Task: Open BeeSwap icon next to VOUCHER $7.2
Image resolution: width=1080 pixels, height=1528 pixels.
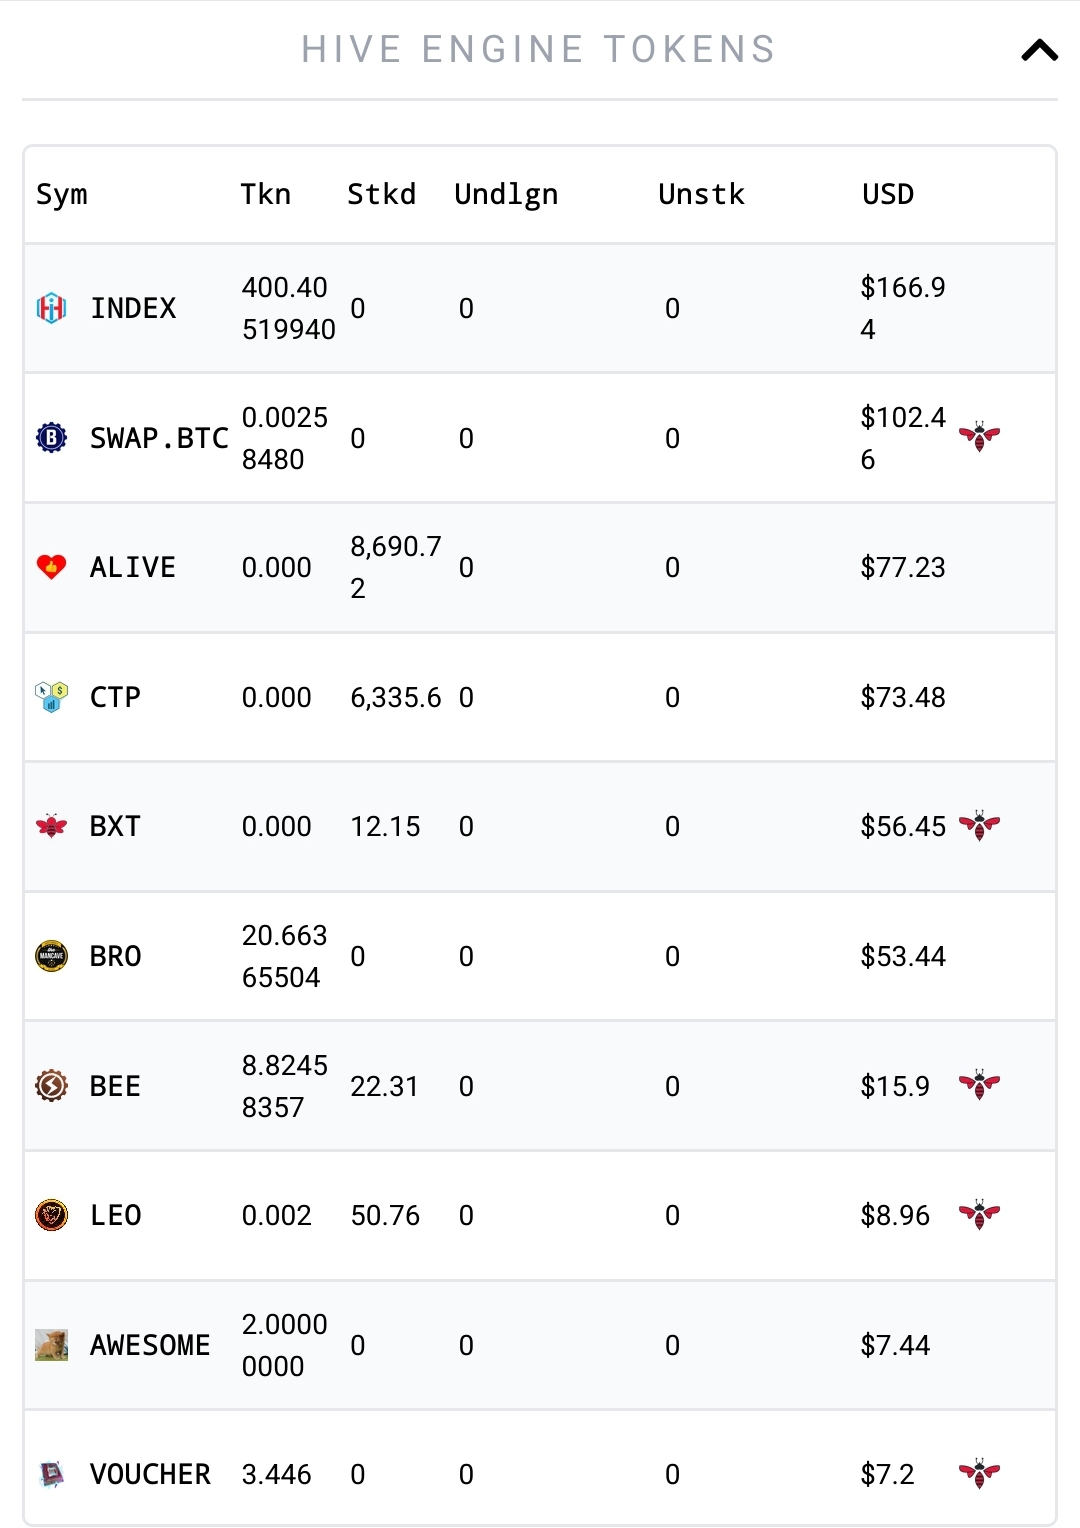Action: tap(979, 1473)
